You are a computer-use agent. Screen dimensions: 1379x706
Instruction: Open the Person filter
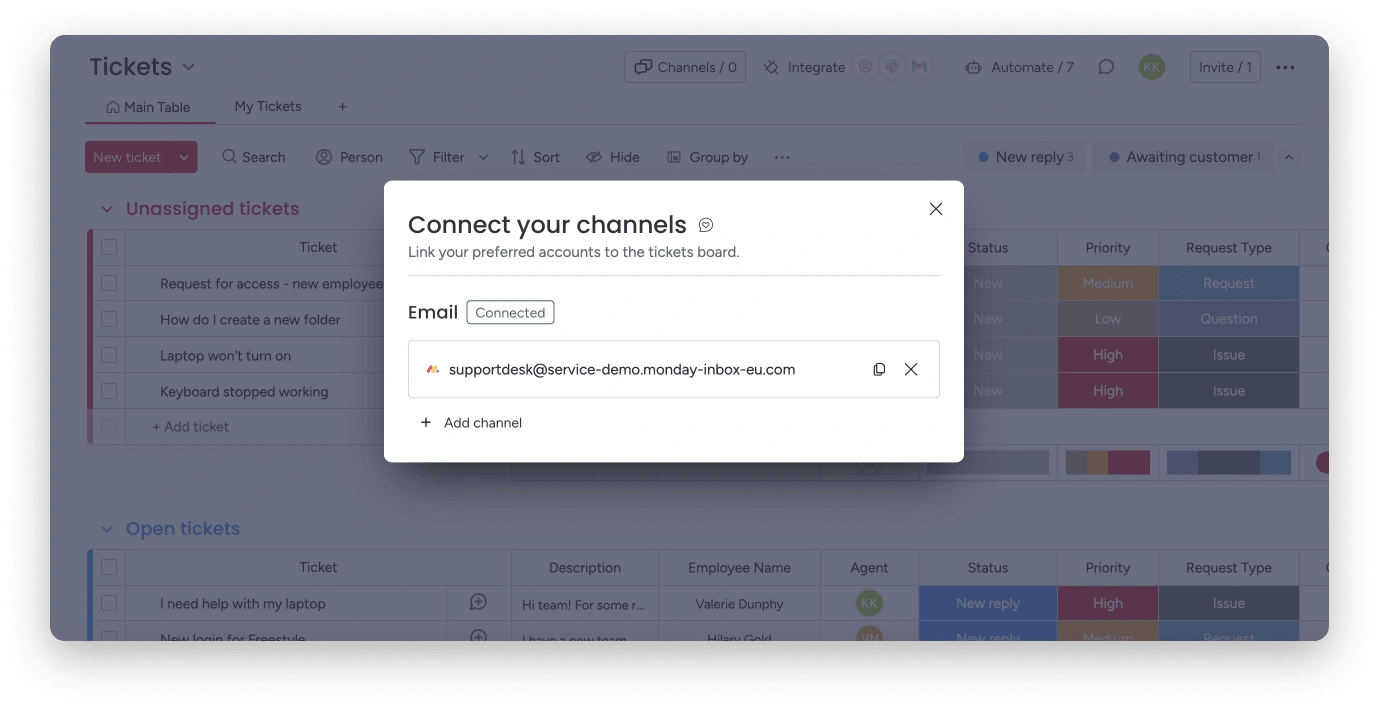click(x=349, y=157)
